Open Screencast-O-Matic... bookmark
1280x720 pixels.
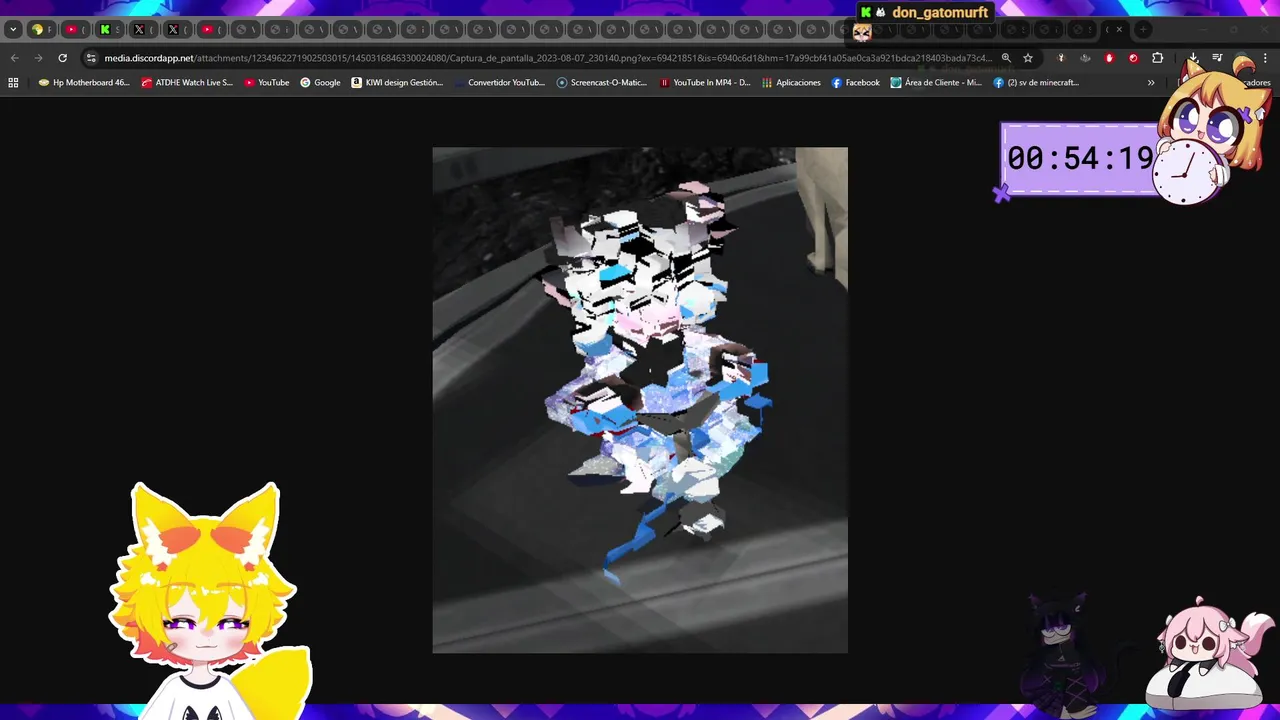coord(602,83)
